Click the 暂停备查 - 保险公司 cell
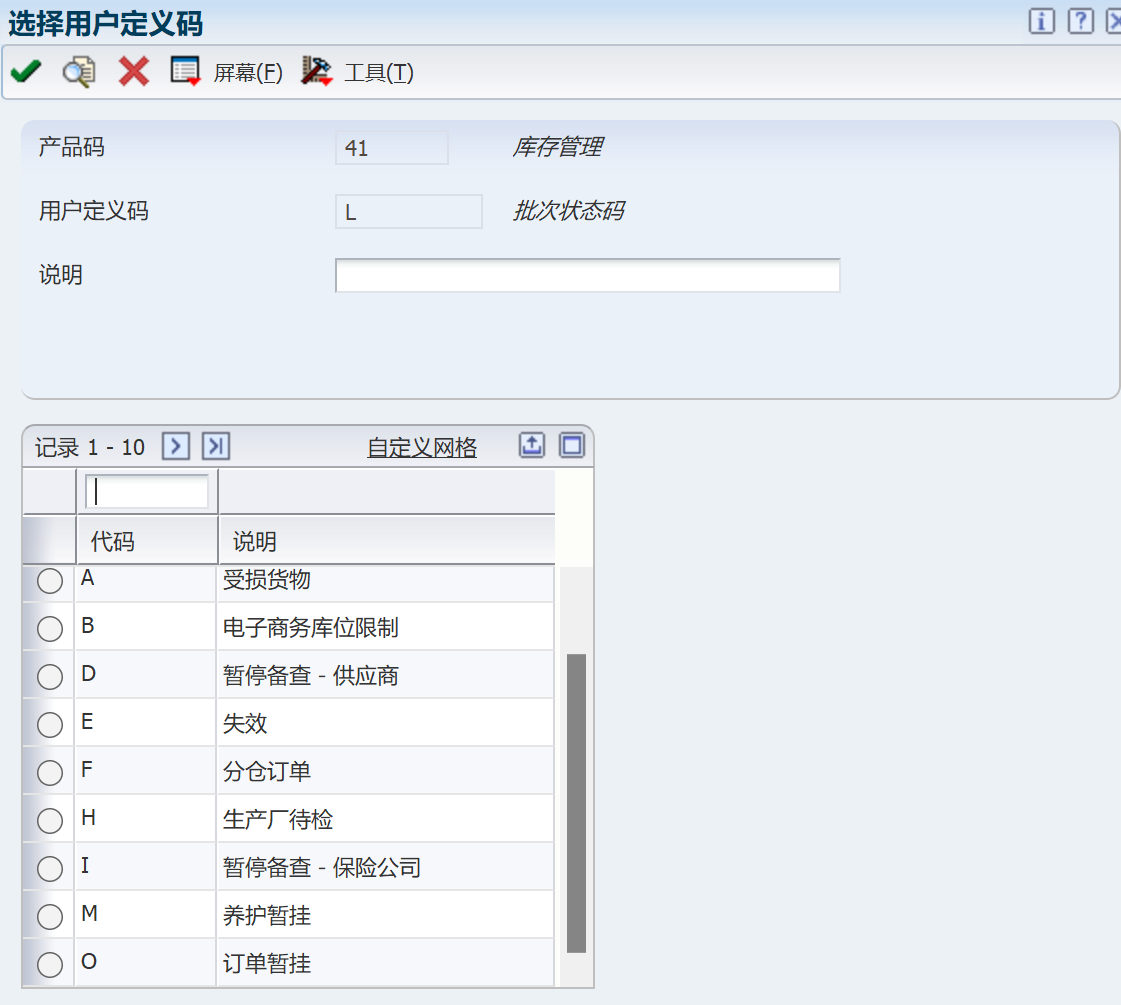This screenshot has height=1005, width=1121. [385, 866]
